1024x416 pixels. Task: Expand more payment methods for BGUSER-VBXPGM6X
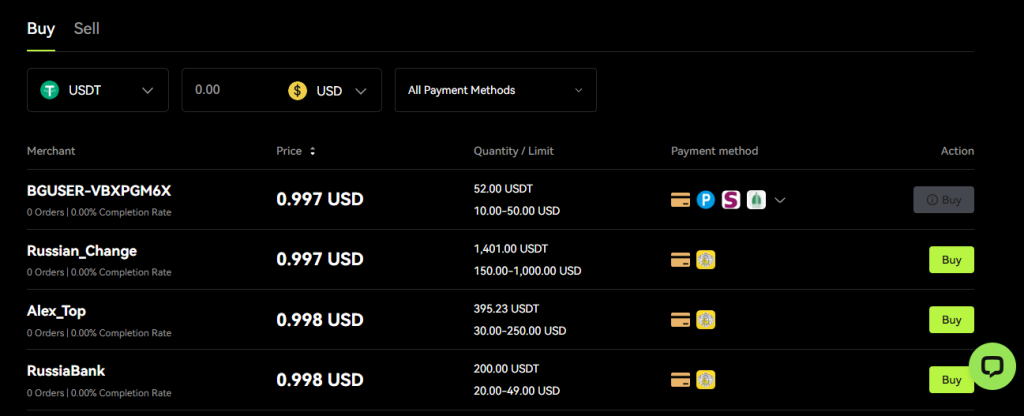(781, 200)
